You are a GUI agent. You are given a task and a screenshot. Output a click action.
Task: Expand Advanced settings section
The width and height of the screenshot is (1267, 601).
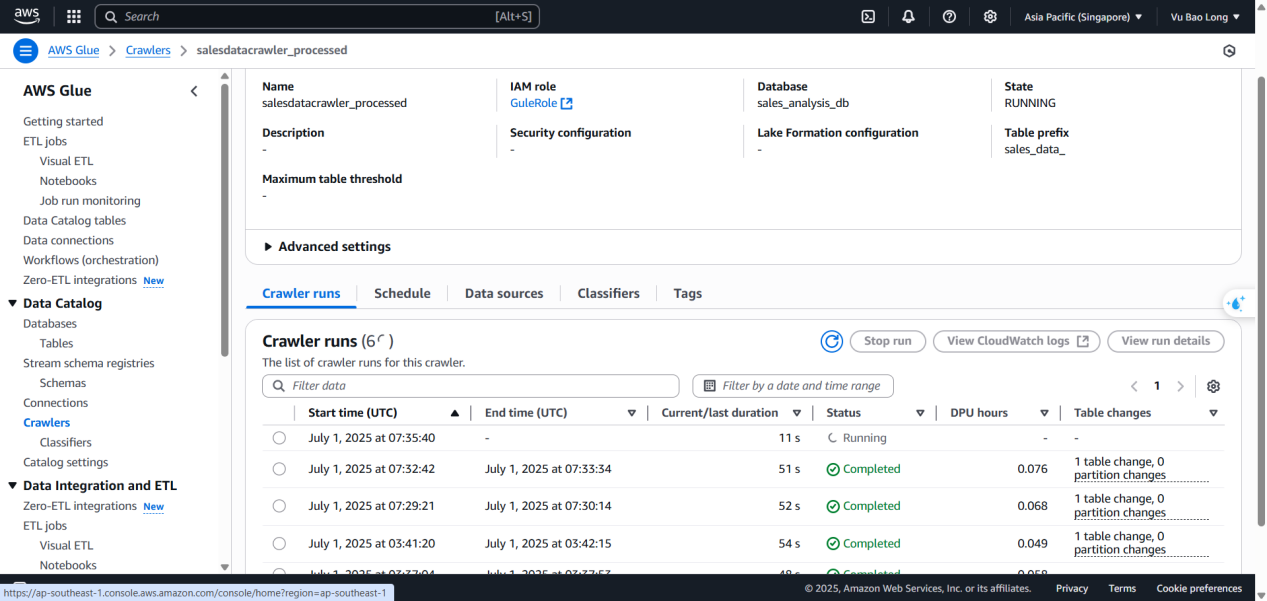(x=327, y=247)
